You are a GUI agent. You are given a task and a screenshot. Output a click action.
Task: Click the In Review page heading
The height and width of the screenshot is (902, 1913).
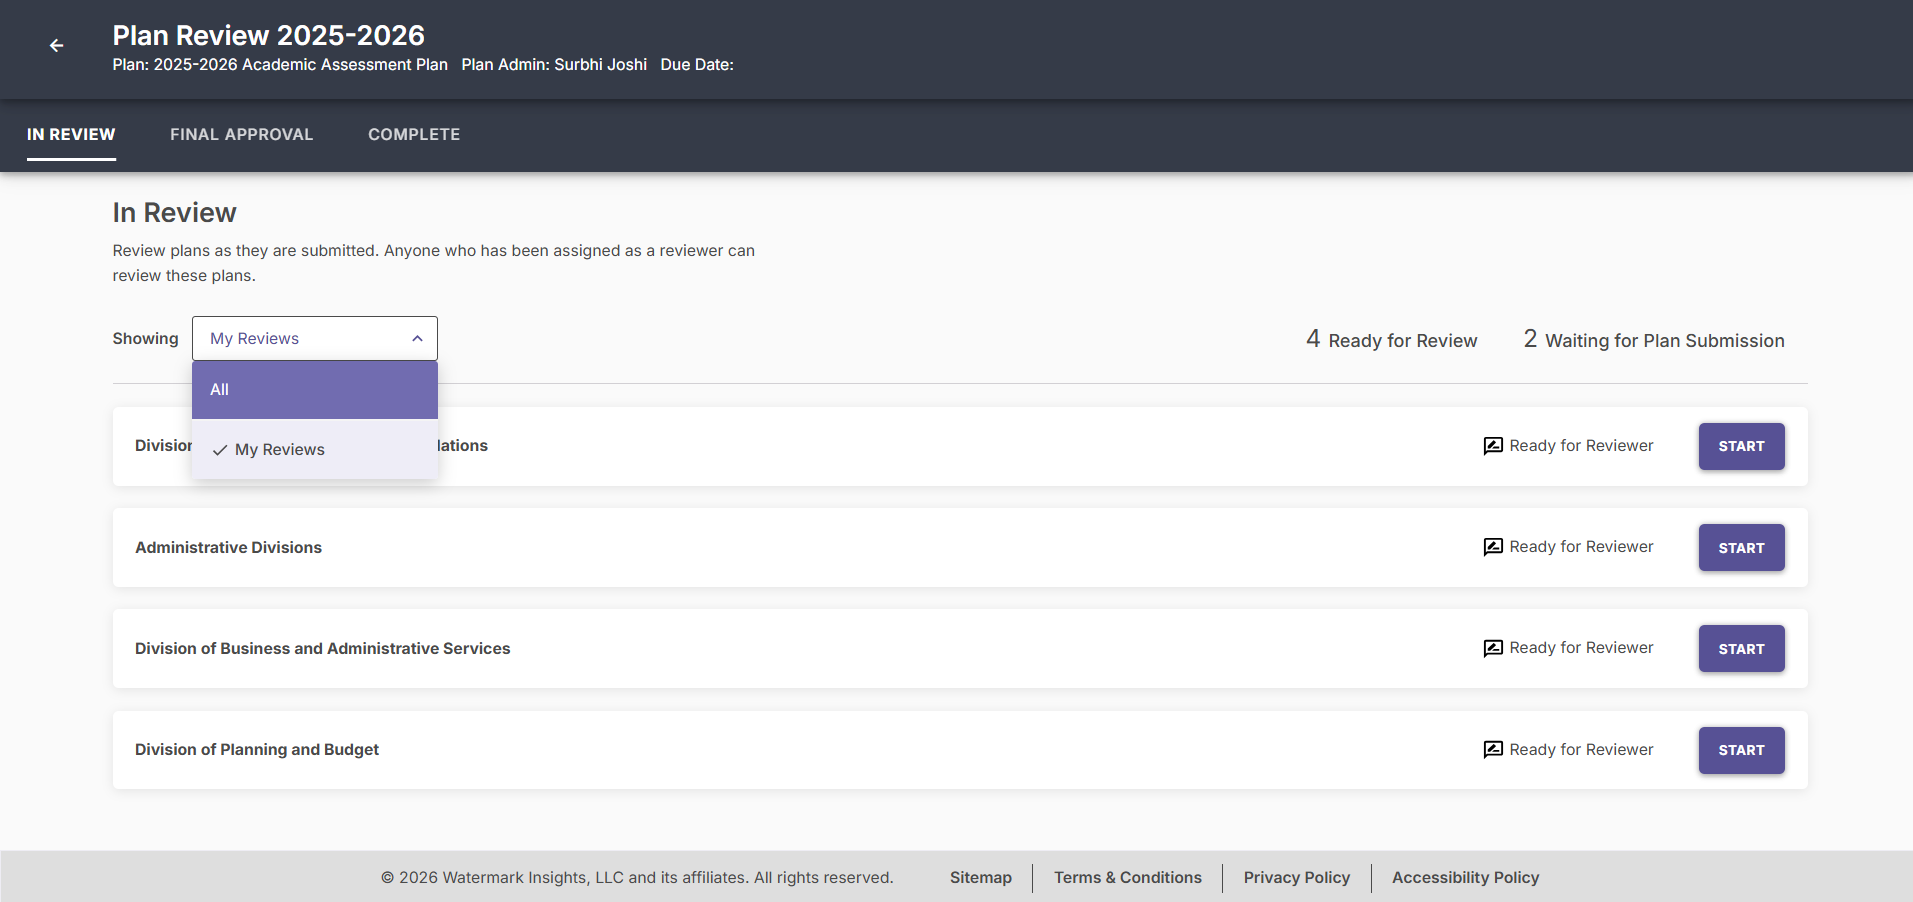point(175,212)
